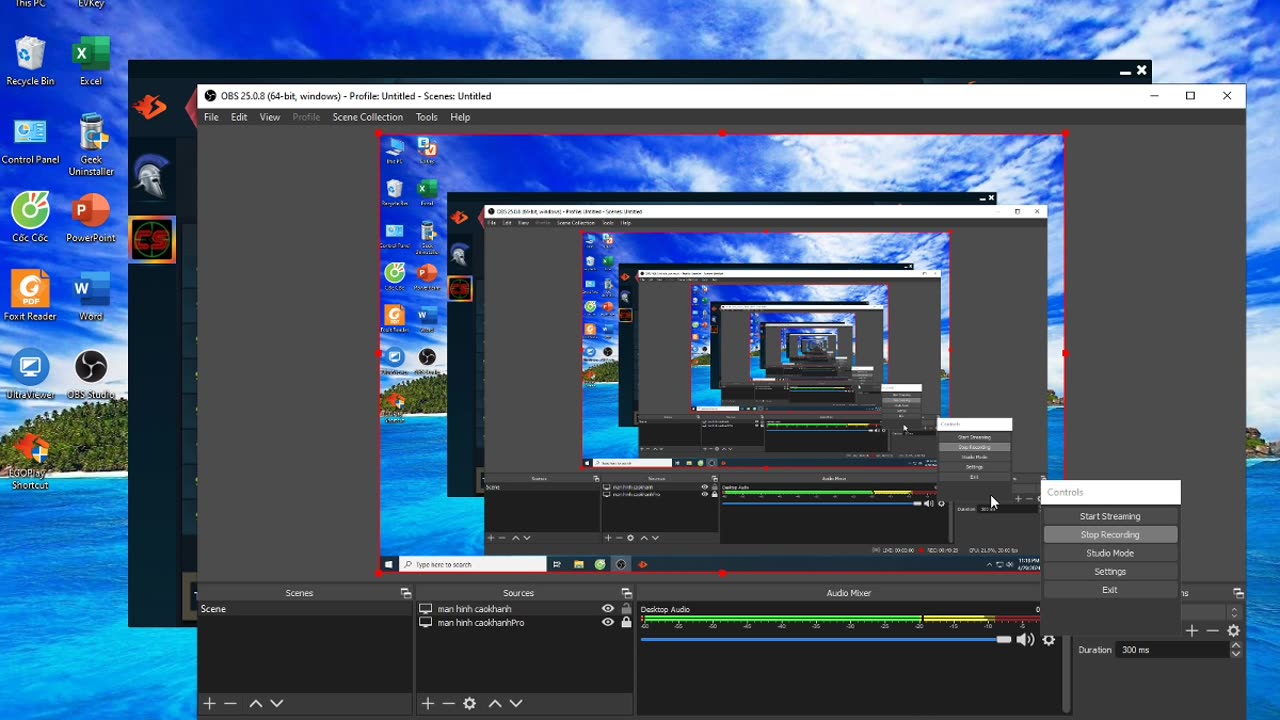The width and height of the screenshot is (1280, 720).
Task: Move scene down in Scenes list
Action: (x=276, y=704)
